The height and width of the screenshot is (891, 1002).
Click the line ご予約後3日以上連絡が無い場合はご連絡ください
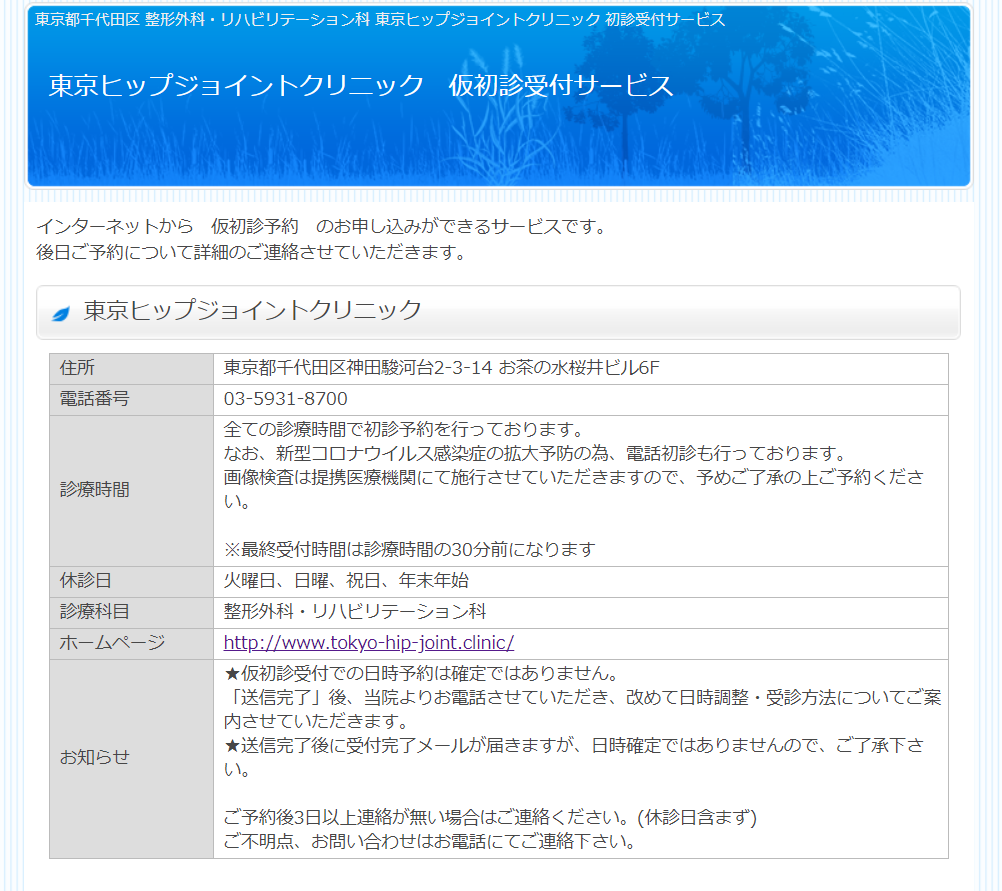pyautogui.click(x=490, y=817)
